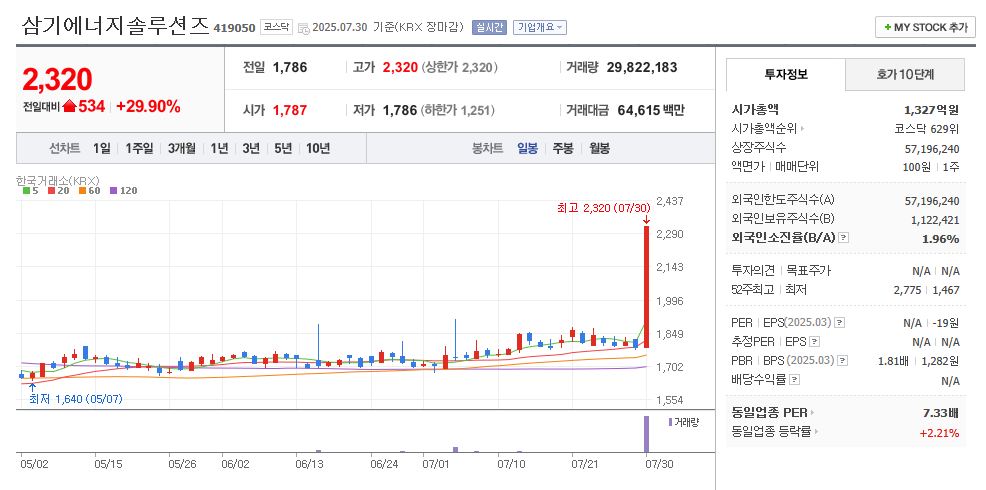Click the 코스닥 629위 rank value
Viewport: 986px width, 490px height.
927,129
